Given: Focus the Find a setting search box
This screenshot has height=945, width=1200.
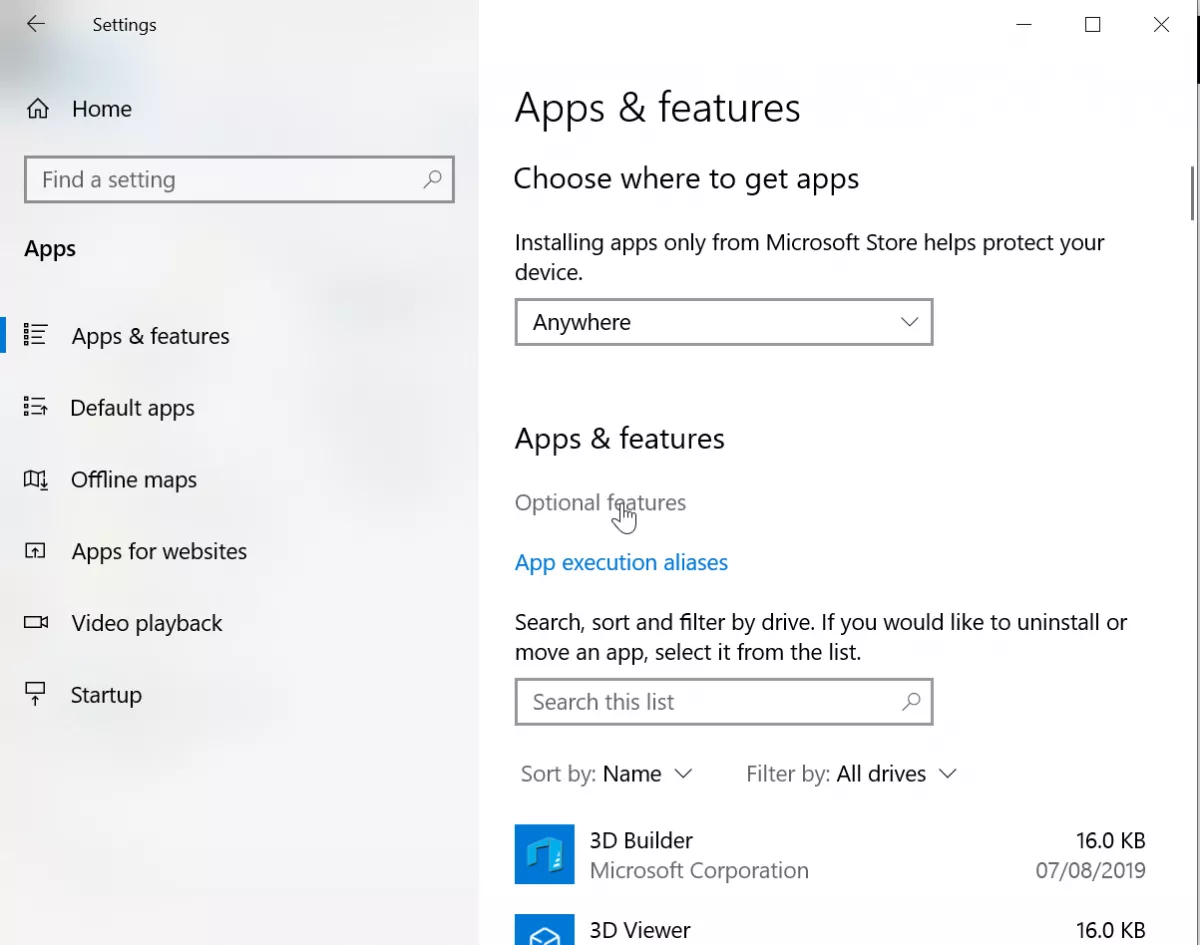Looking at the screenshot, I should point(239,180).
